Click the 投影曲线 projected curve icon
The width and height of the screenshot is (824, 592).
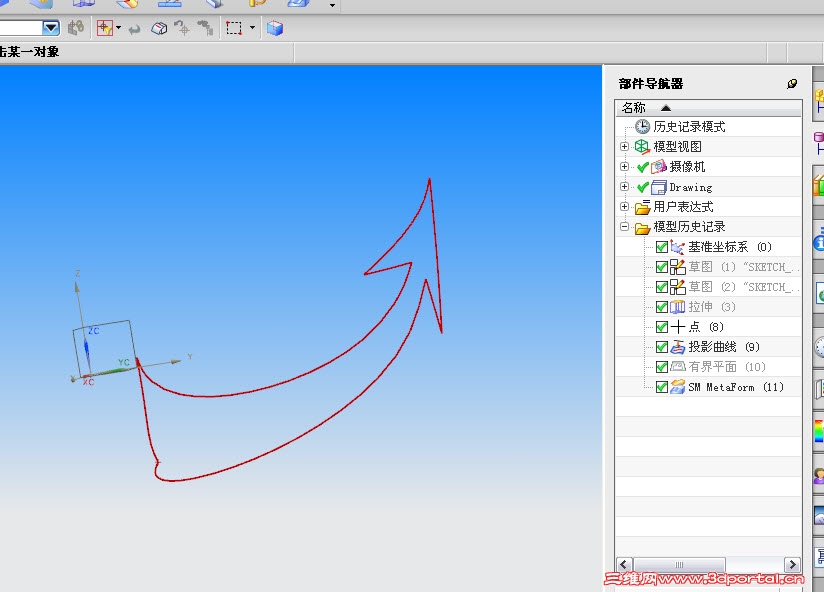point(677,347)
